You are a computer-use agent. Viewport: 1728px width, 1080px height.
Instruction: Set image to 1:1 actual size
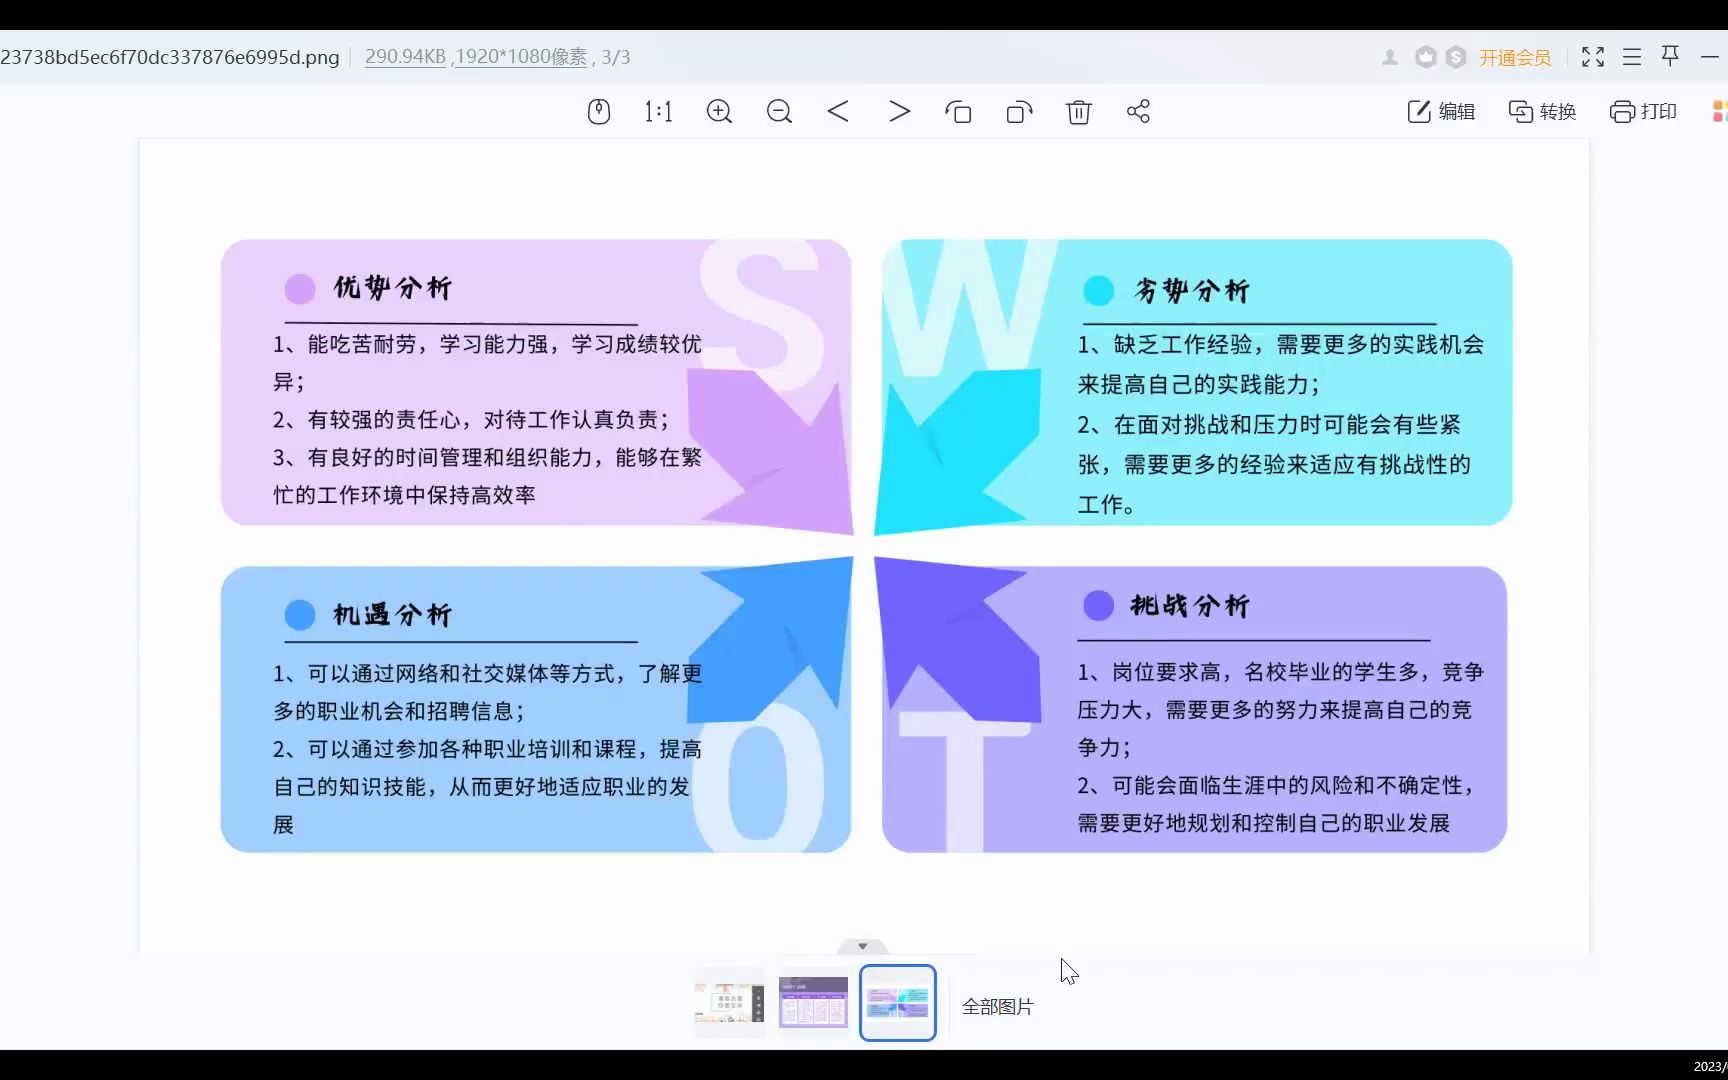pos(658,111)
